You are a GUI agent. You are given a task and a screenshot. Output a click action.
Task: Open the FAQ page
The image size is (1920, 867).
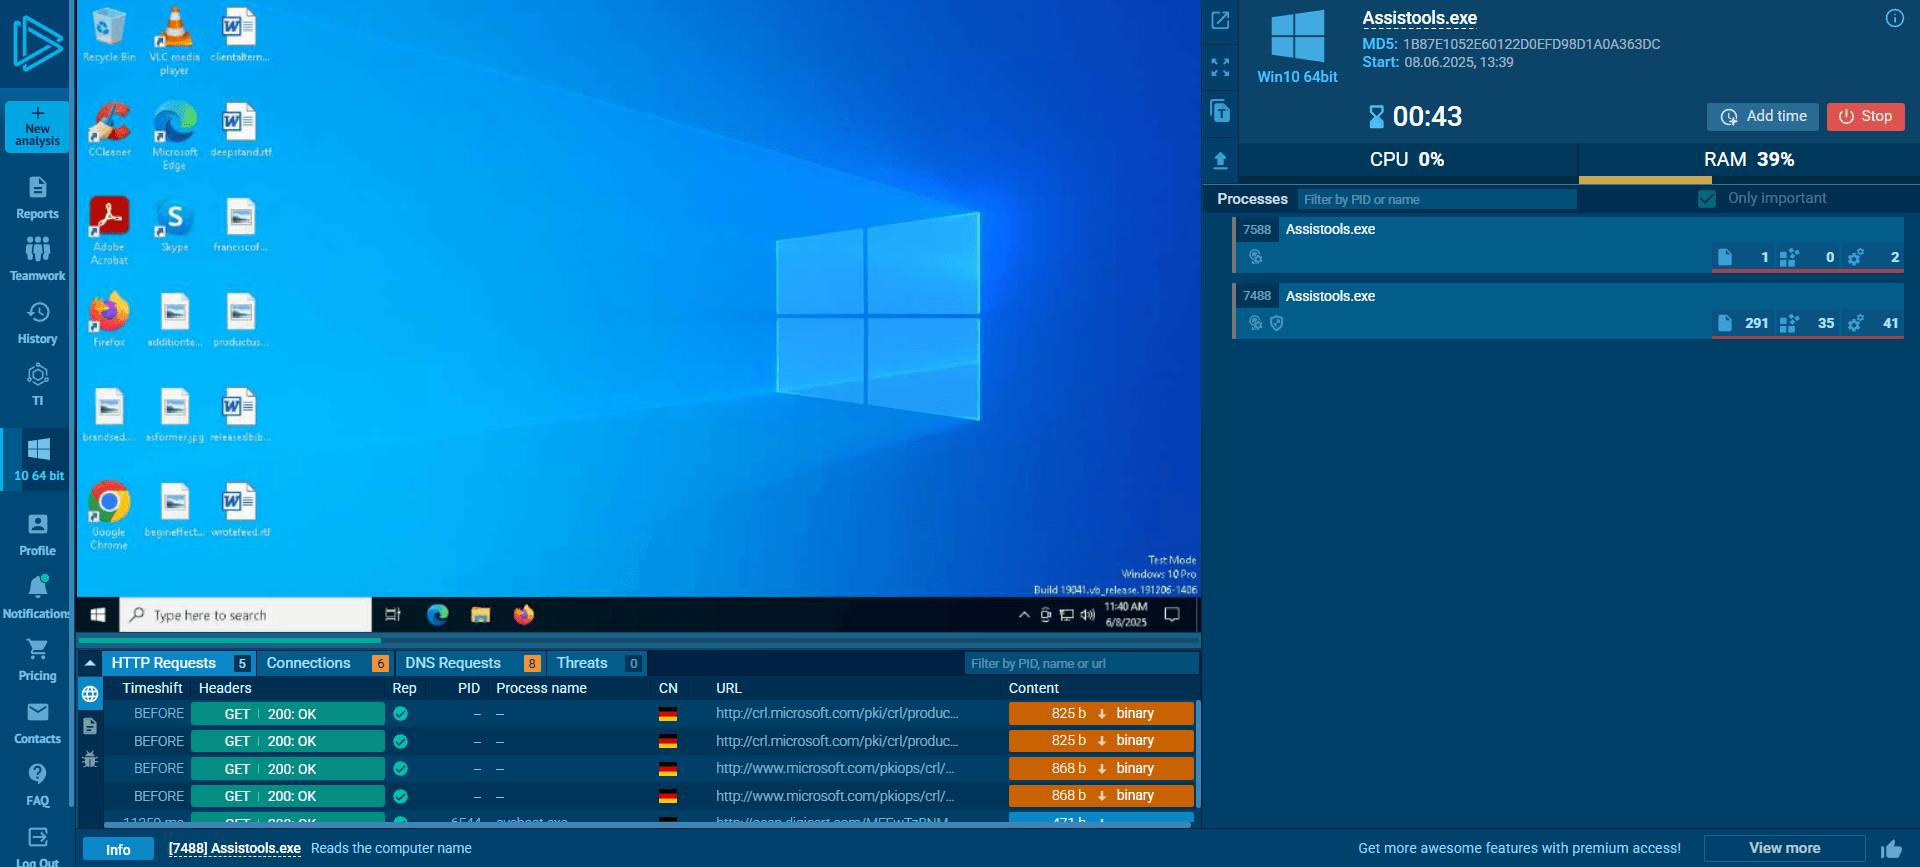point(37,785)
